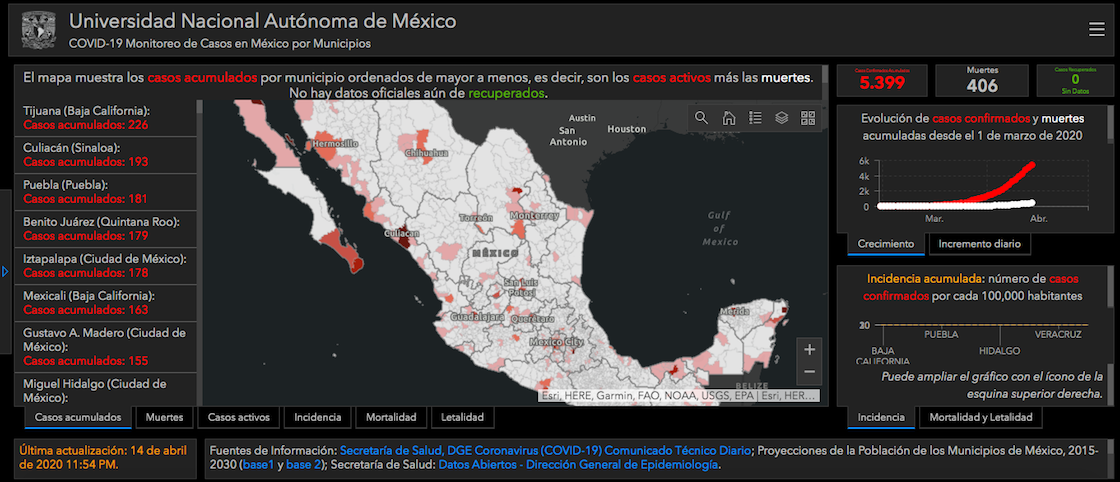The width and height of the screenshot is (1120, 482).
Task: Switch to the Muertes tab
Action: 164,417
